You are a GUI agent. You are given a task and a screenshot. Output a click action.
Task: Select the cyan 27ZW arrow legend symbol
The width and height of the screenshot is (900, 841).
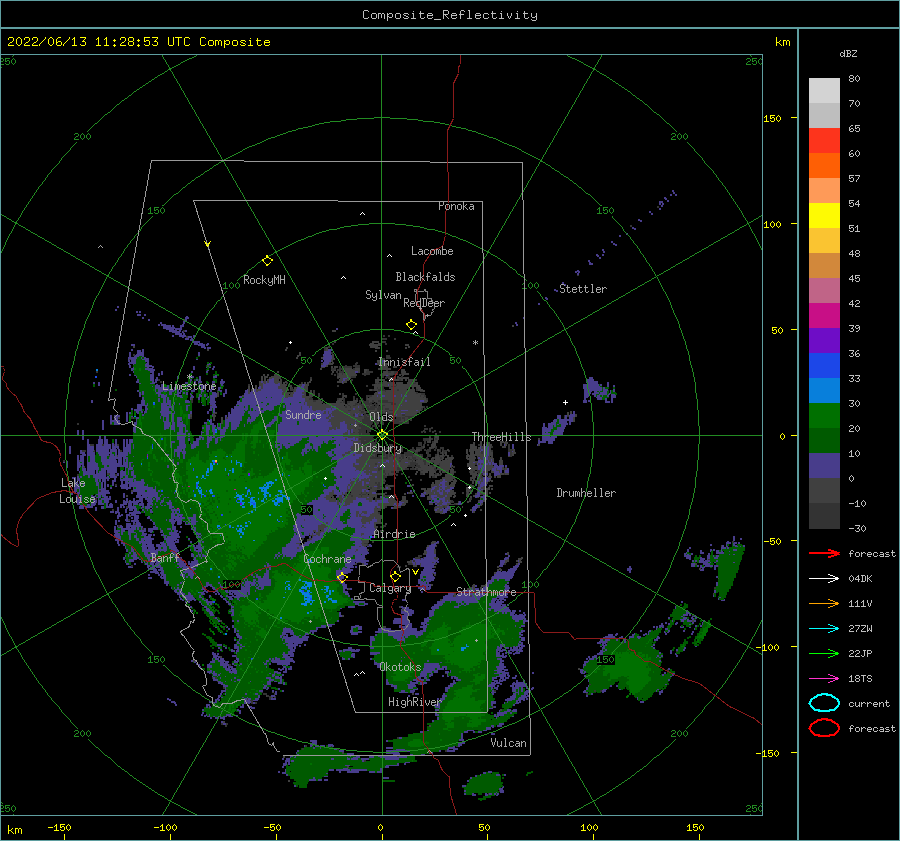point(824,628)
